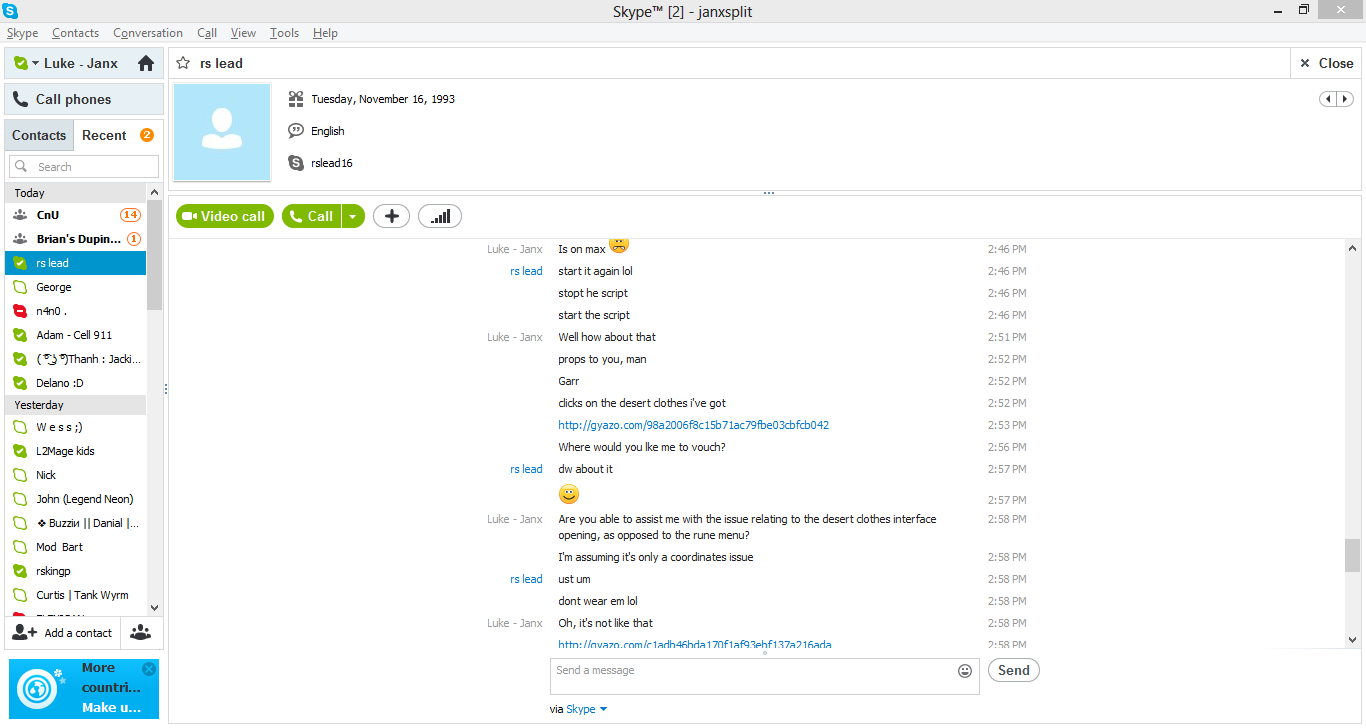This screenshot has width=1366, height=728.
Task: Click rs lead profile avatar
Action: (x=222, y=132)
